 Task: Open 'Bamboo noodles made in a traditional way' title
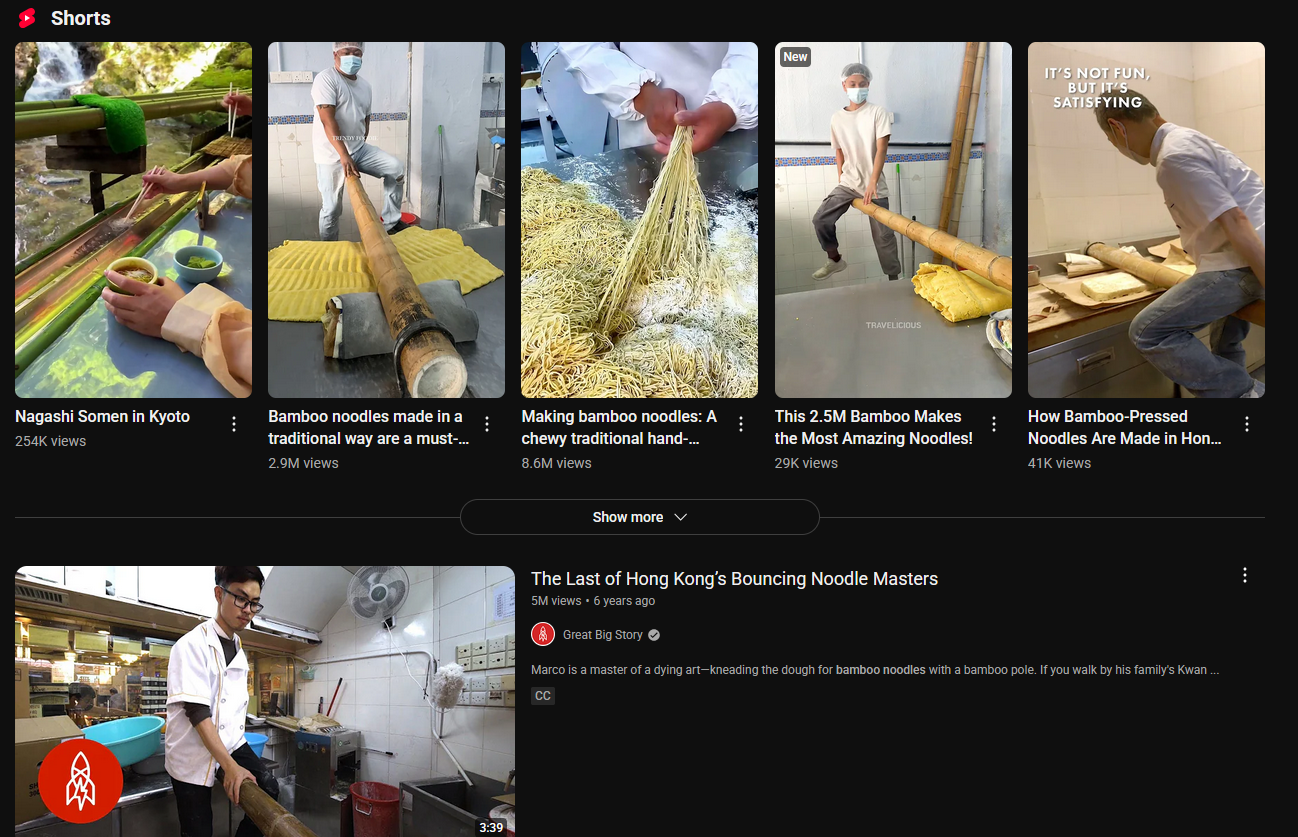click(x=369, y=427)
